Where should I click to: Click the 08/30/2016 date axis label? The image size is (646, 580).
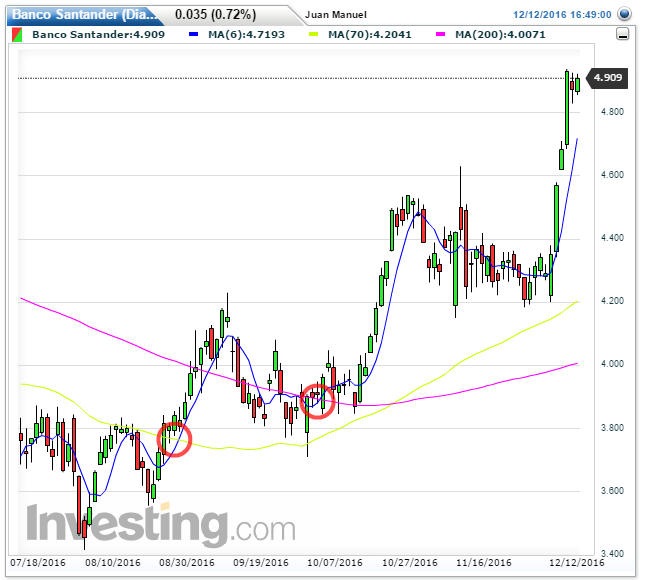(187, 563)
